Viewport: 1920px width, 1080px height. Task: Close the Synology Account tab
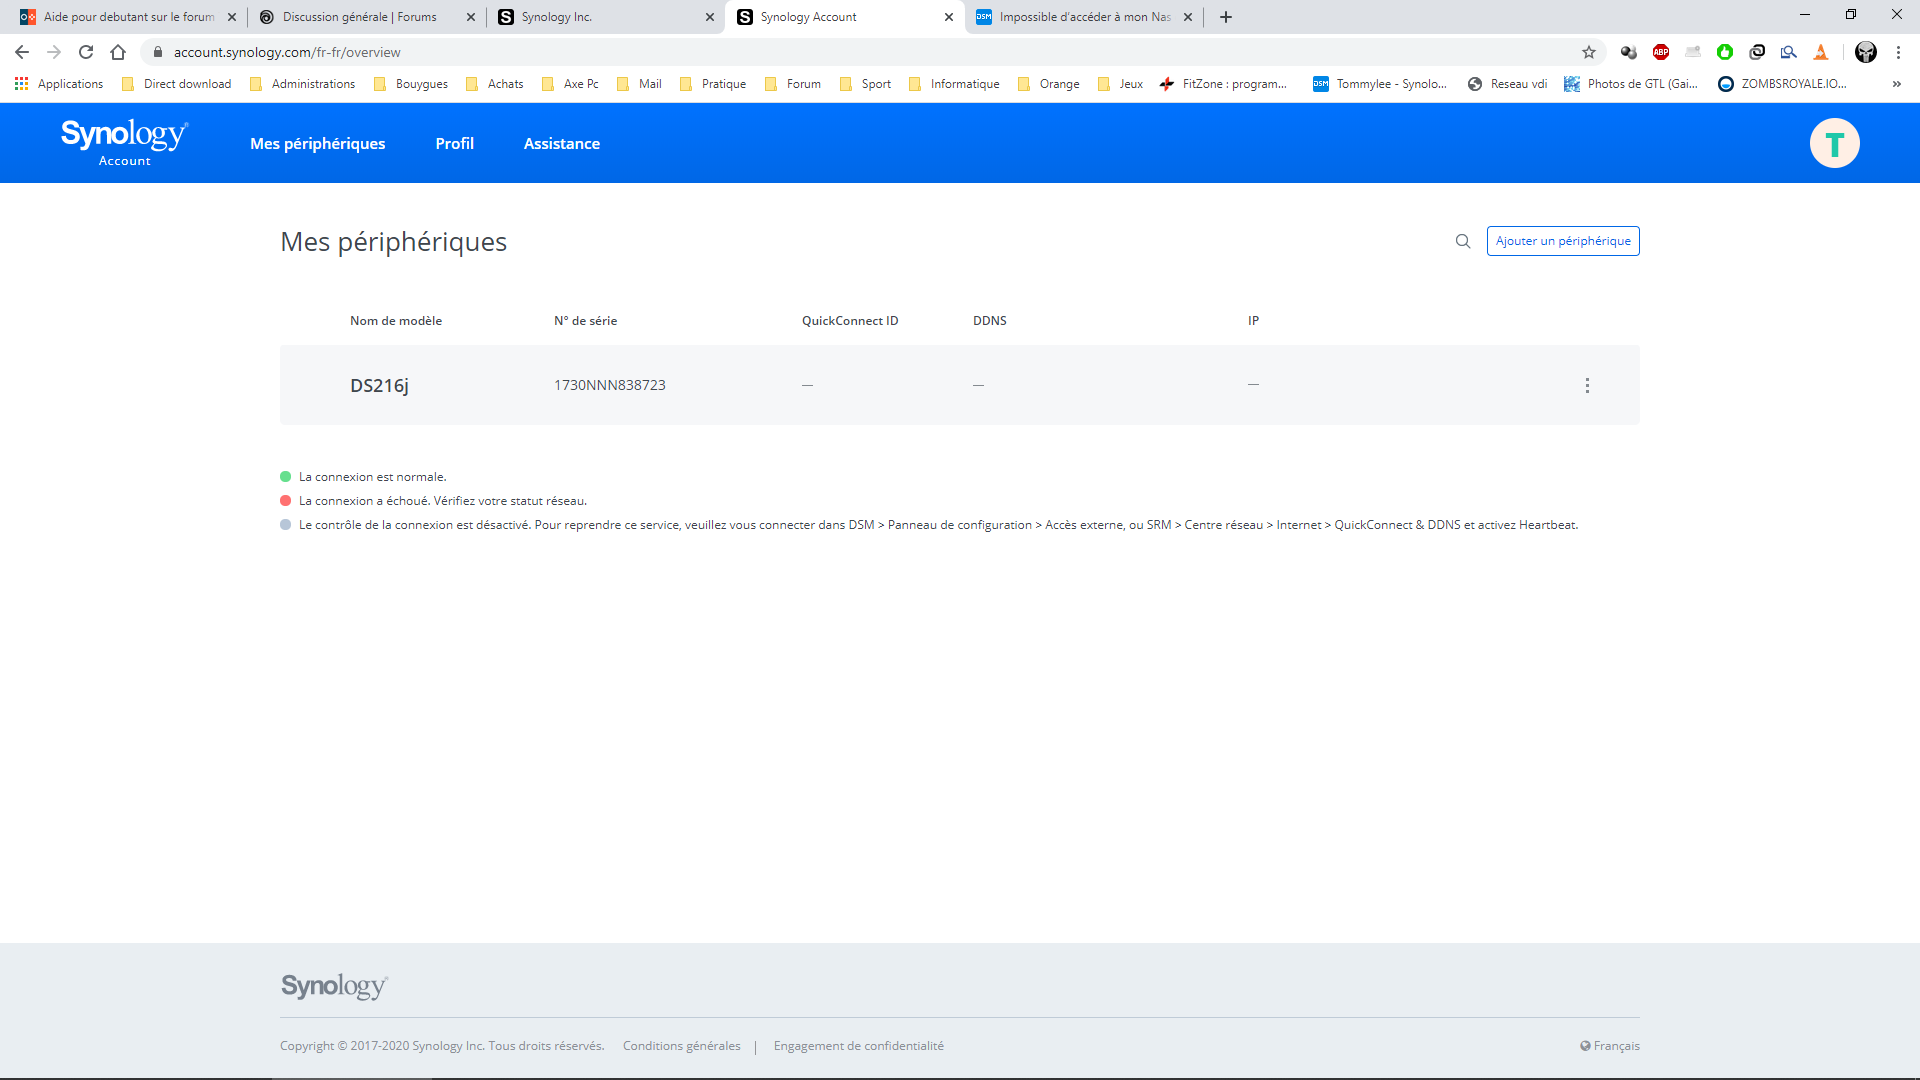[949, 17]
